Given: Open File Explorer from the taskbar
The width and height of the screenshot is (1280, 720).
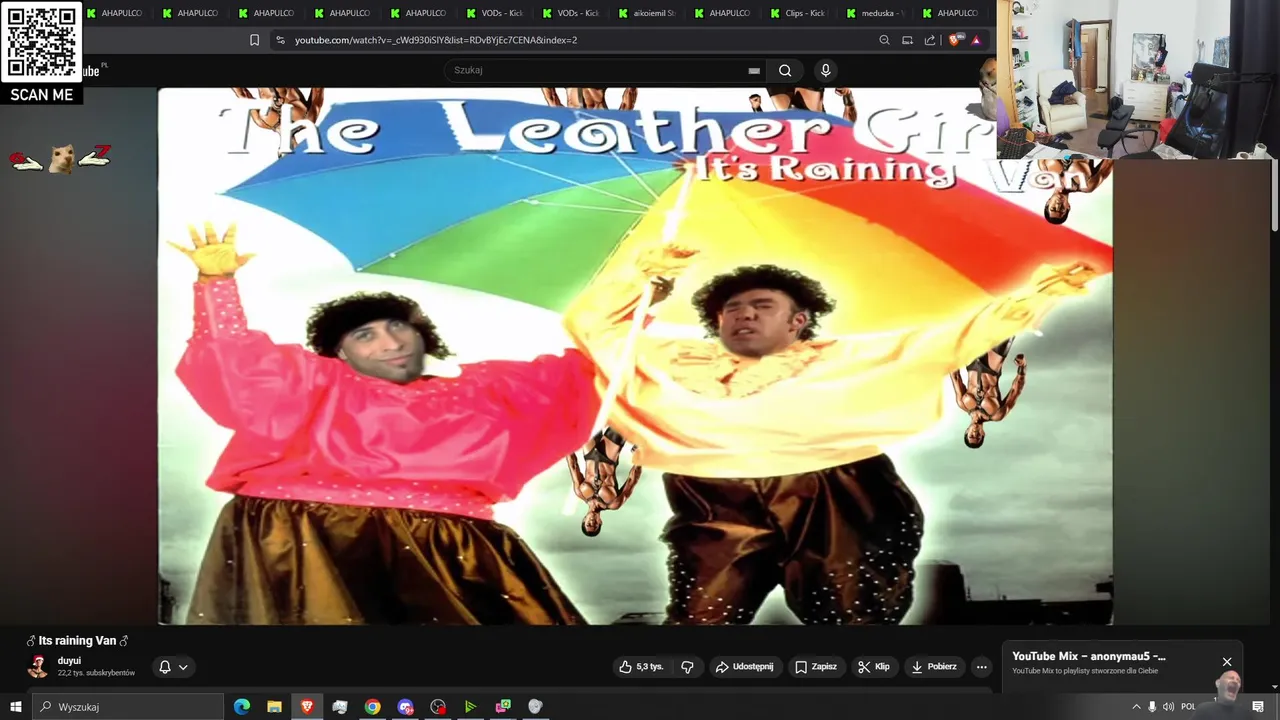Looking at the screenshot, I should (x=274, y=707).
